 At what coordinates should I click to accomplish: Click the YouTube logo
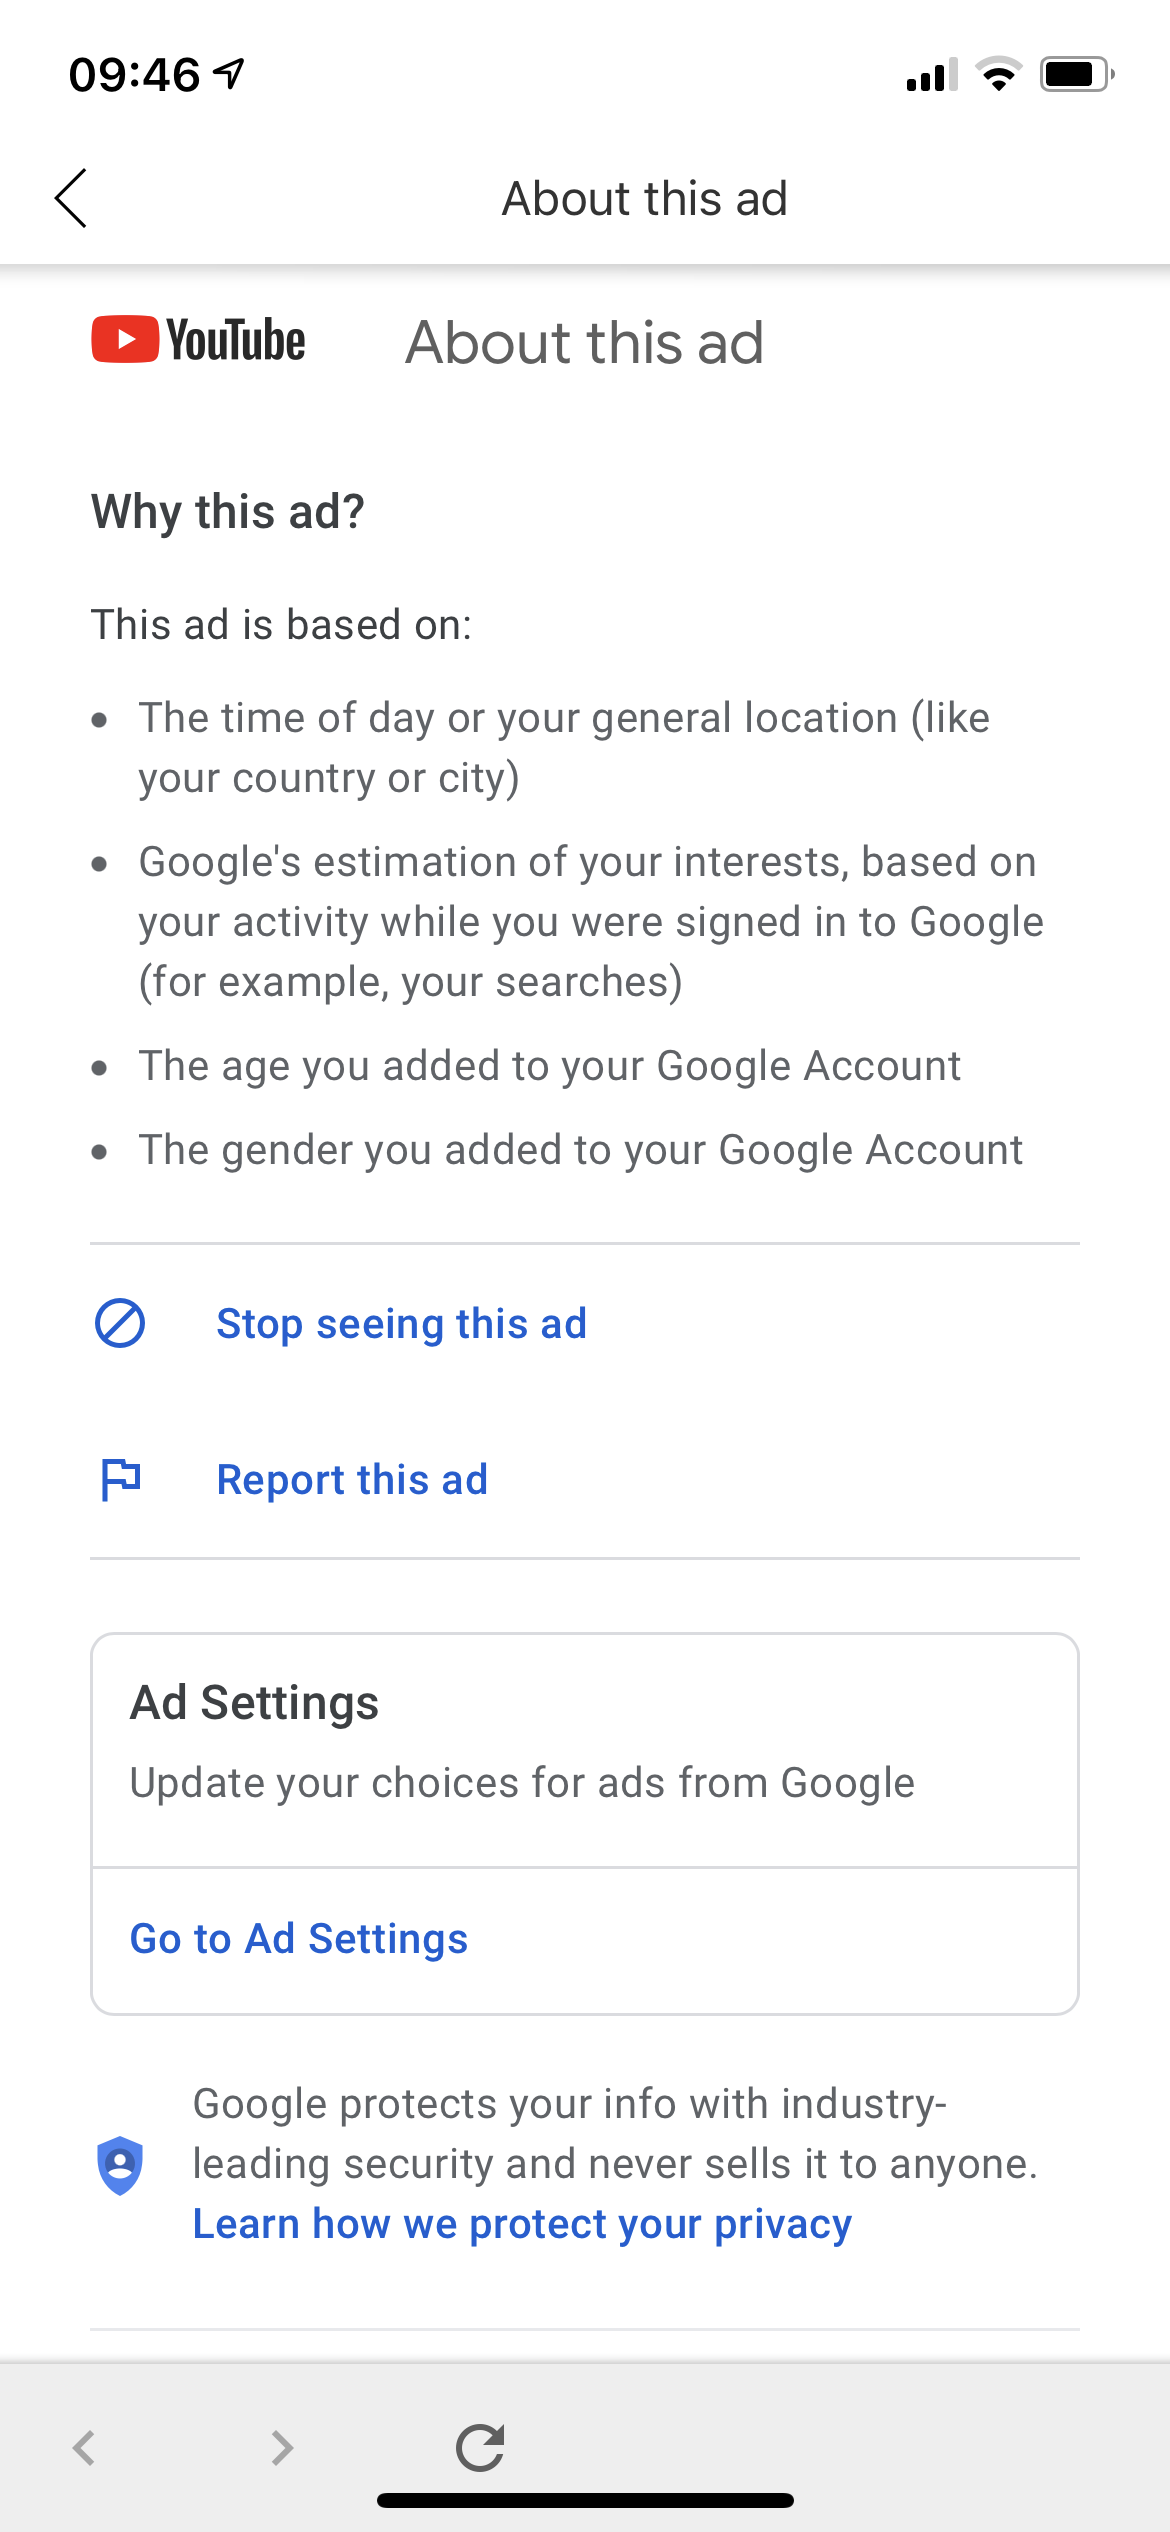[x=198, y=340]
